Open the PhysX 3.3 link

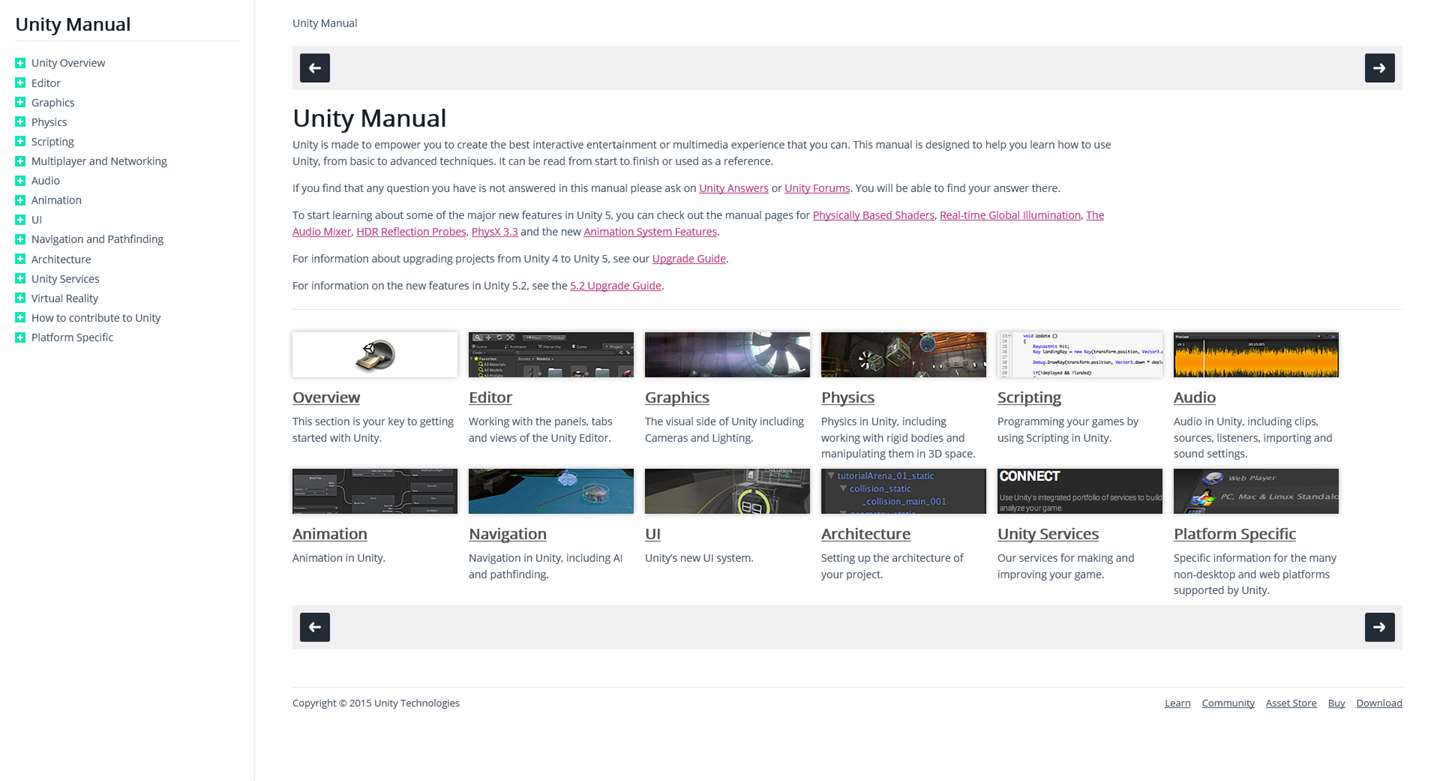point(495,232)
